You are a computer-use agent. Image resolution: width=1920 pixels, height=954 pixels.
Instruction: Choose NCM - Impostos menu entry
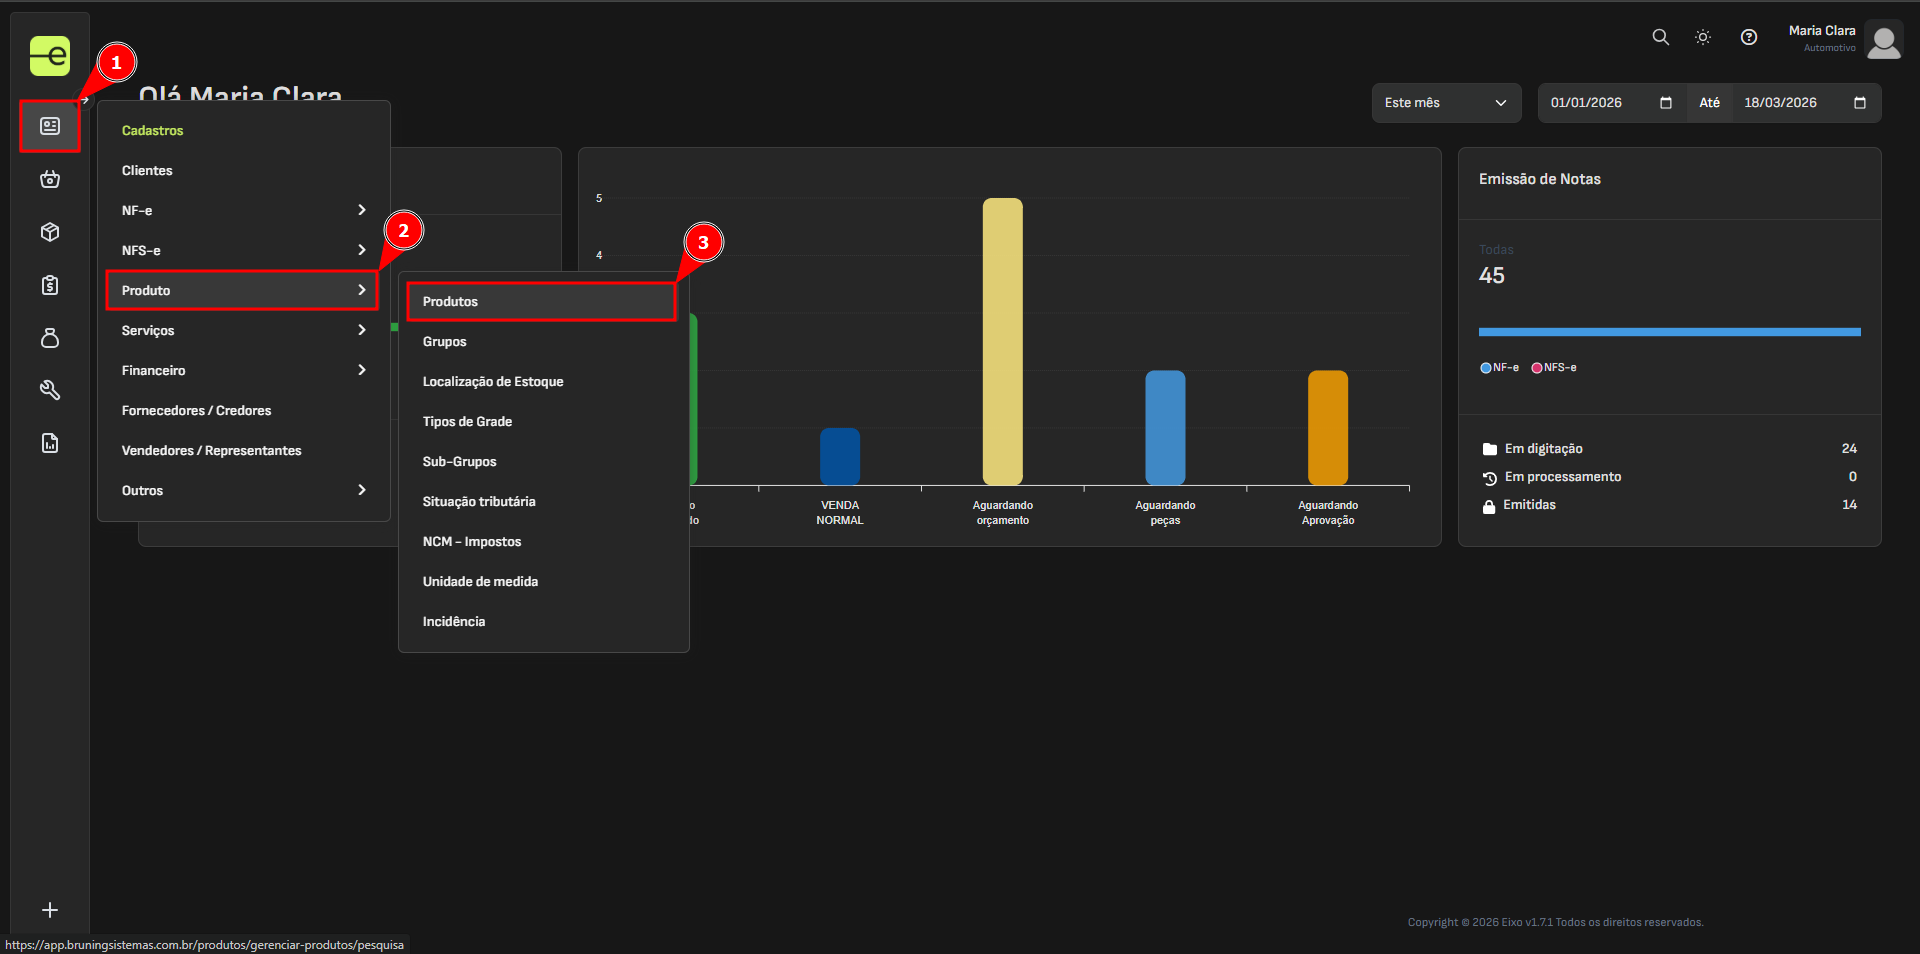click(472, 541)
